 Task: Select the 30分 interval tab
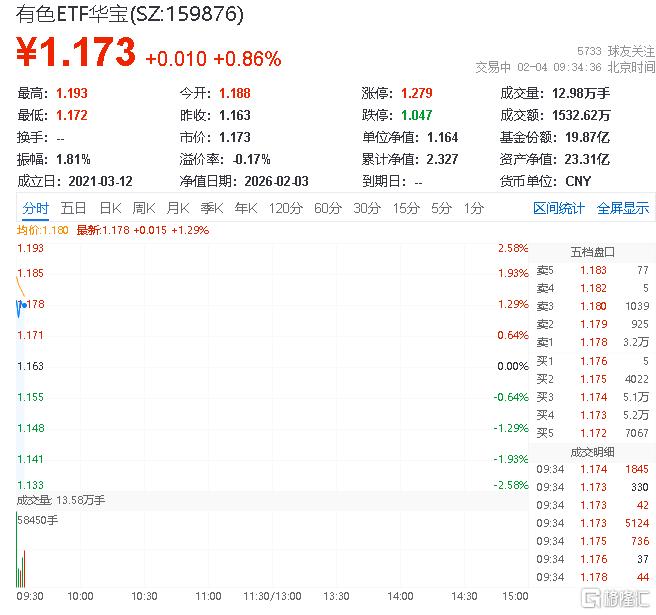point(367,208)
